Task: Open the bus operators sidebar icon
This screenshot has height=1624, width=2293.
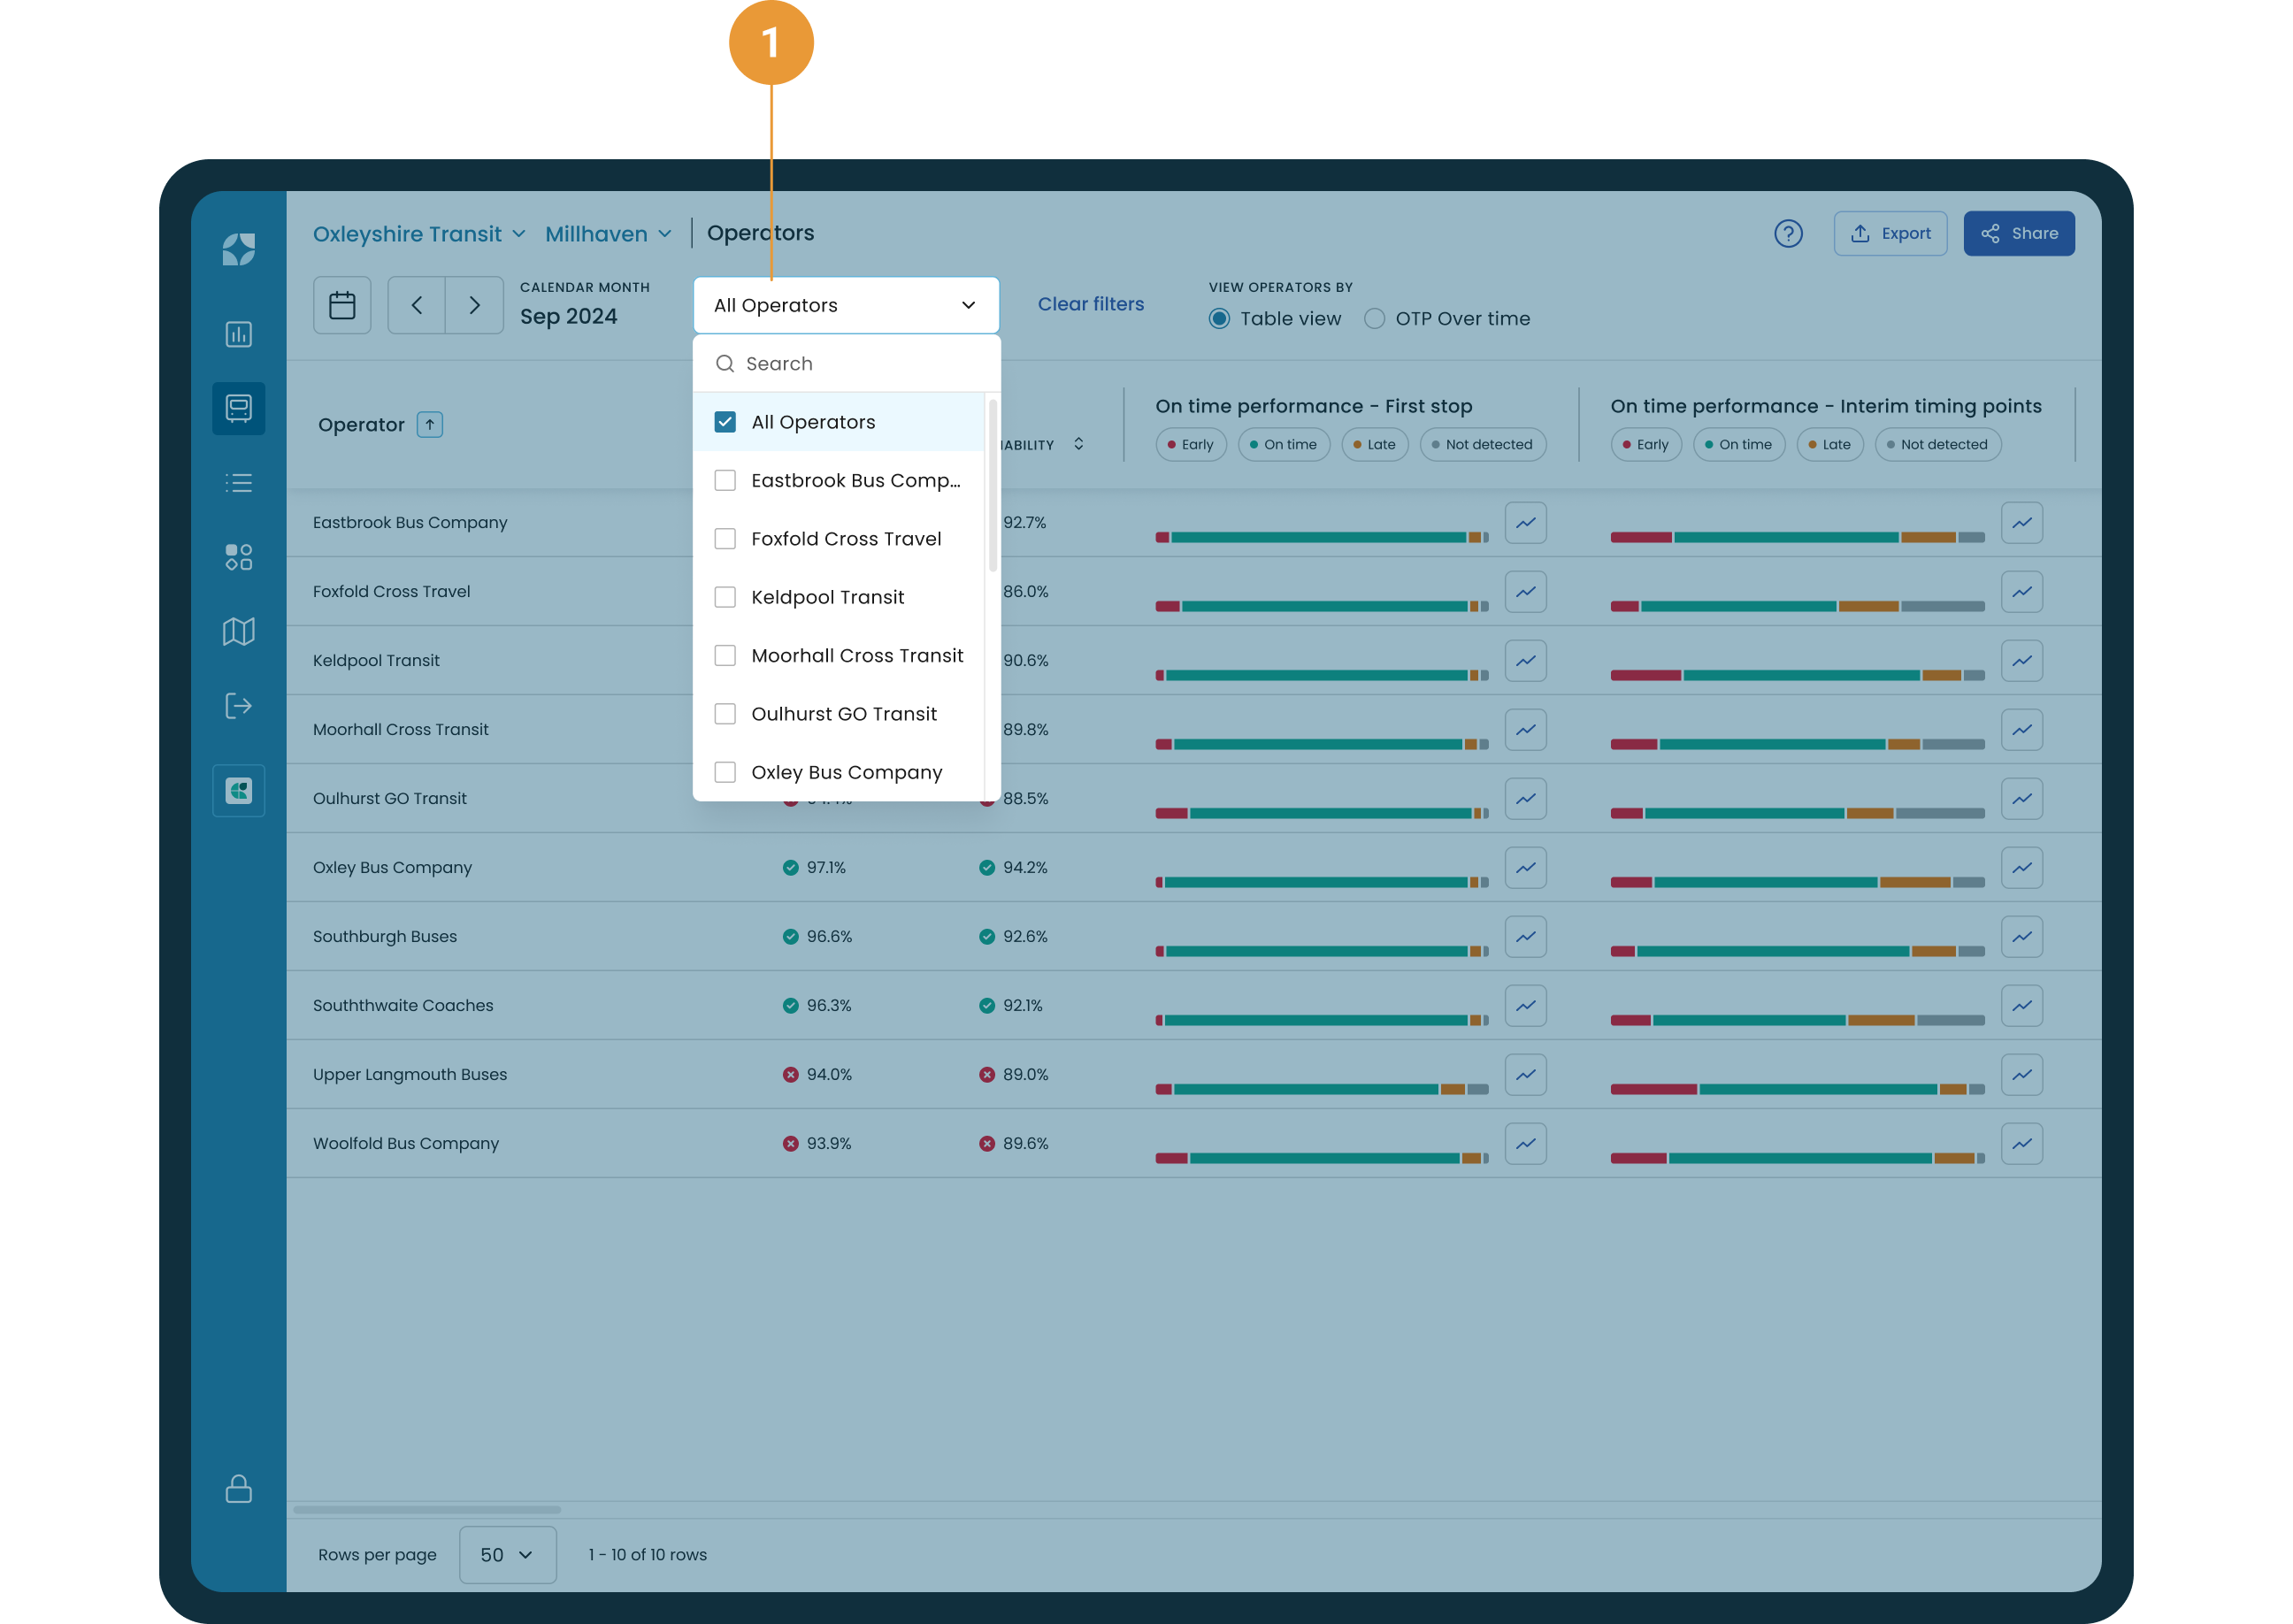Action: (x=238, y=408)
